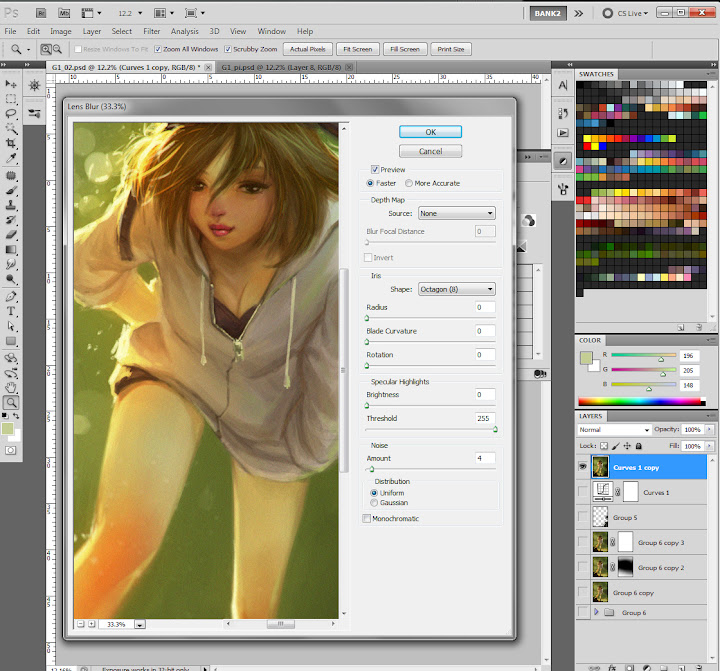Select the Lasso tool

point(11,114)
